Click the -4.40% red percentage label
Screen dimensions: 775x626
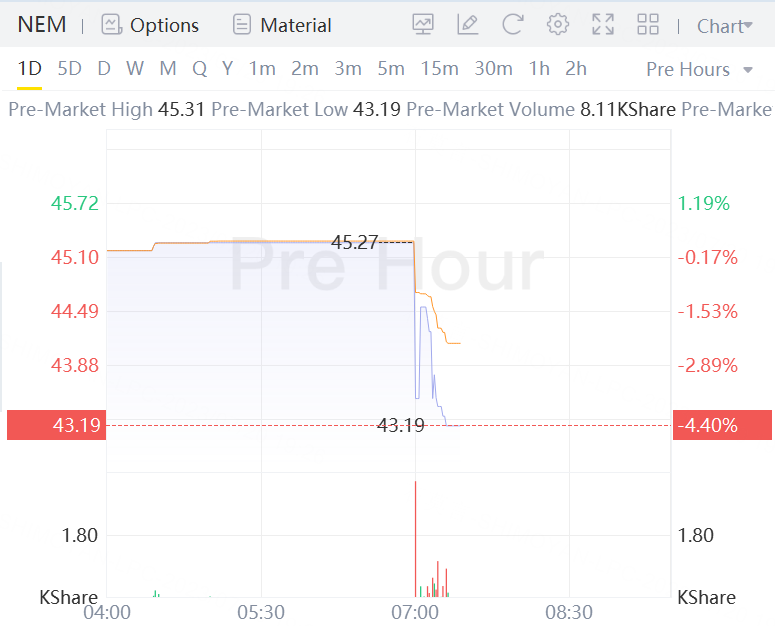coord(707,425)
